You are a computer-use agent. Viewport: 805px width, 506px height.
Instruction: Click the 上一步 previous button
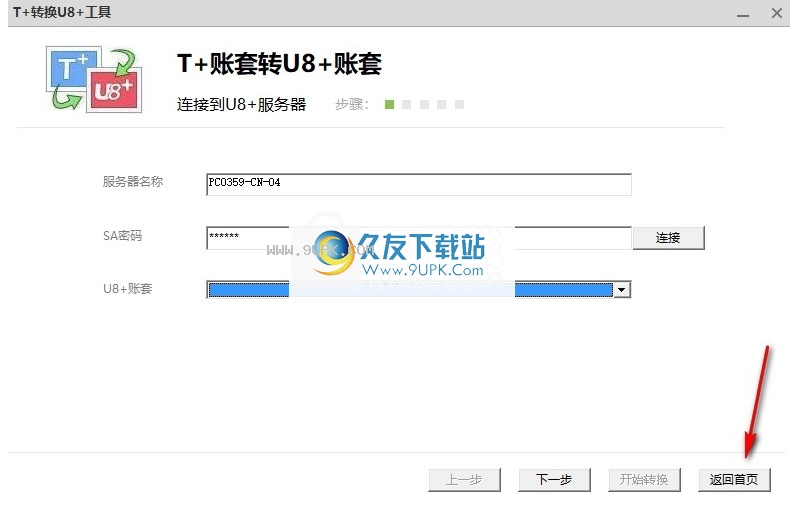click(464, 480)
